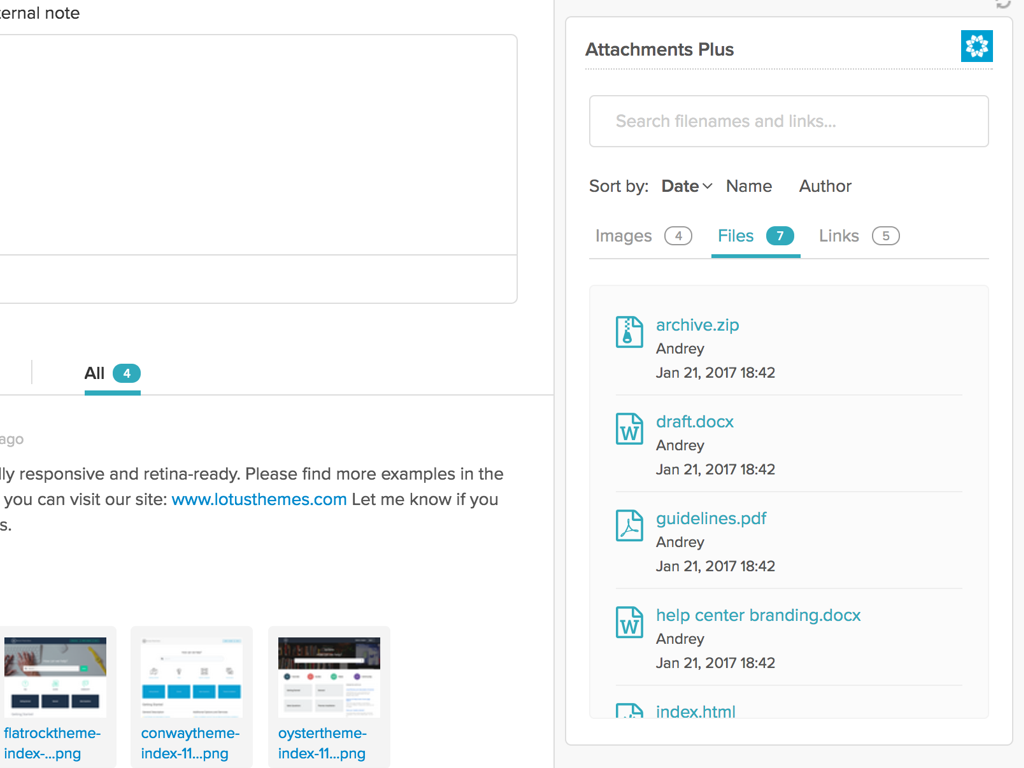Click the file icon next to index.html
This screenshot has width=1024, height=768.
pos(629,712)
